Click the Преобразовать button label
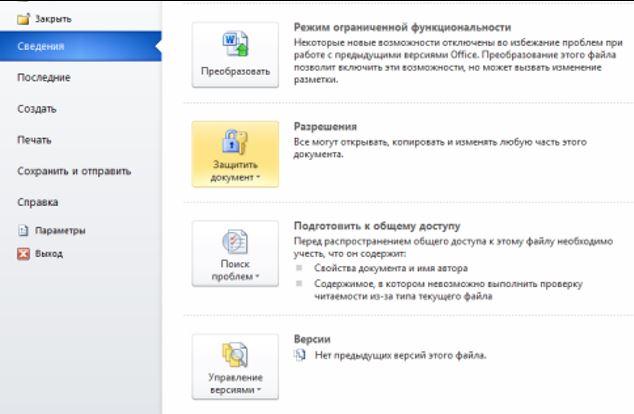Image resolution: width=634 pixels, height=414 pixels. click(235, 71)
